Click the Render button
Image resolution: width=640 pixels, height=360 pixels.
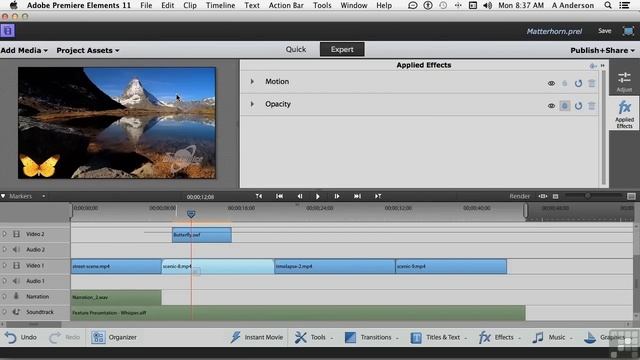[519, 196]
